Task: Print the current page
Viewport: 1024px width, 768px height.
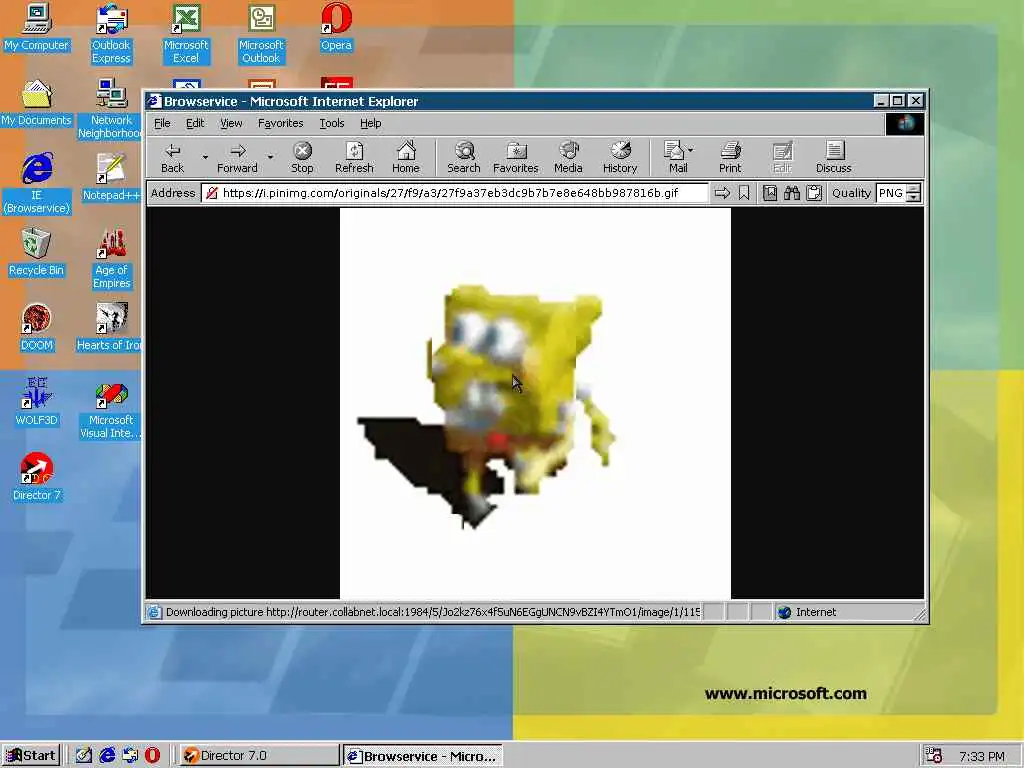Action: tap(730, 157)
